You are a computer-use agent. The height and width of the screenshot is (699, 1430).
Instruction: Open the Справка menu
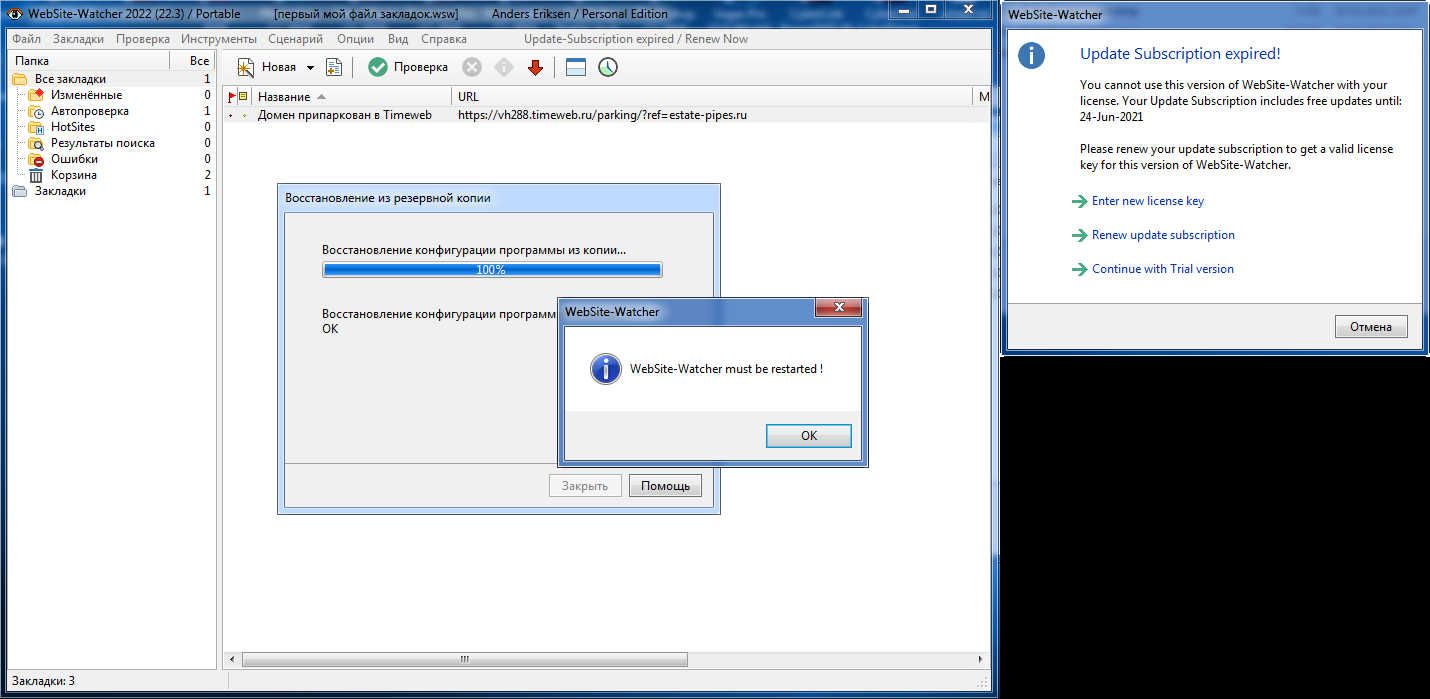pos(444,39)
